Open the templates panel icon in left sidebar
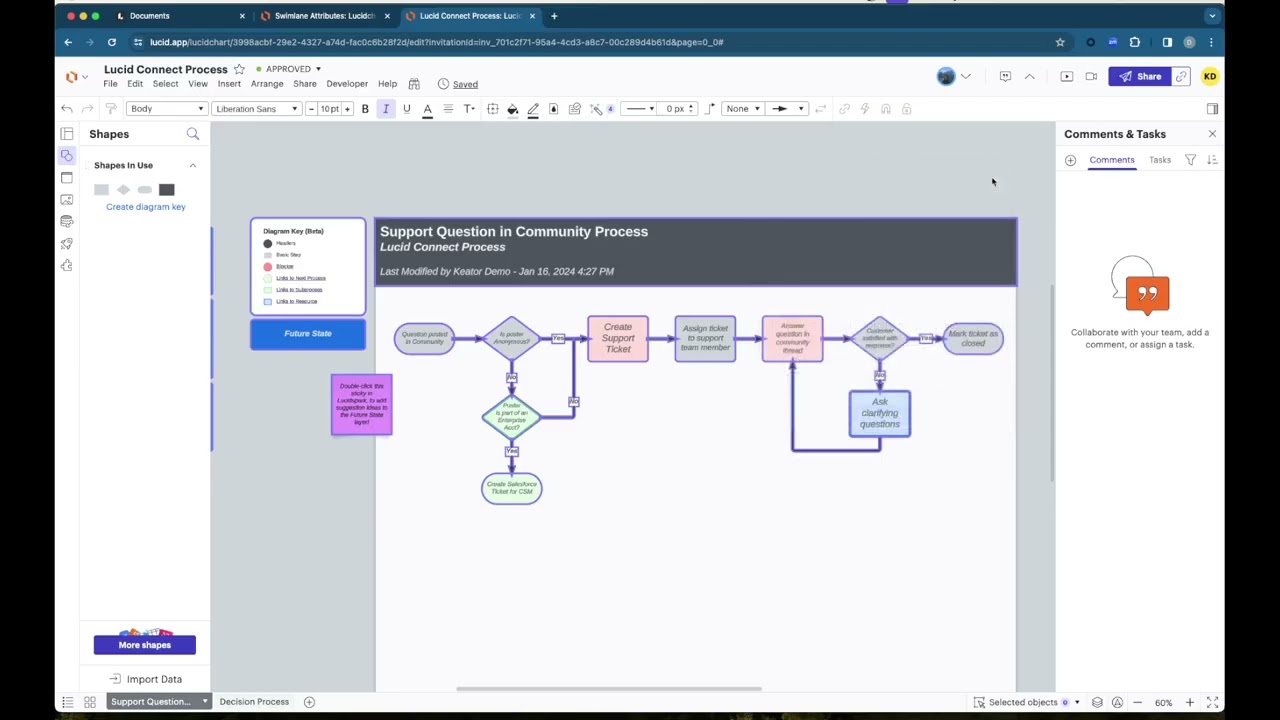The width and height of the screenshot is (1280, 720). (x=67, y=134)
